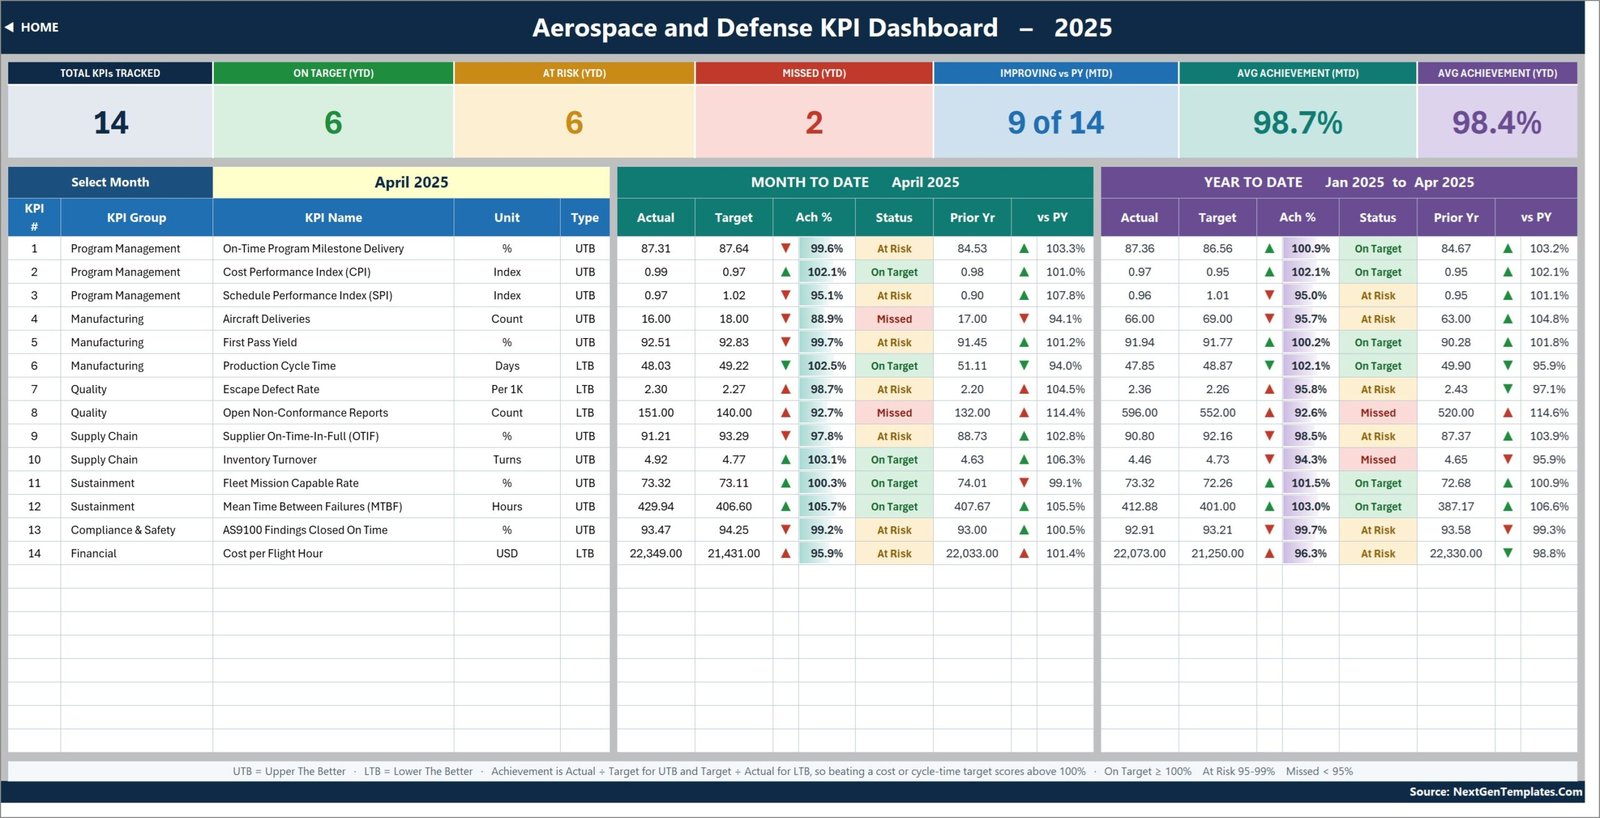
Task: Select the MTD Target column header
Action: (x=734, y=217)
